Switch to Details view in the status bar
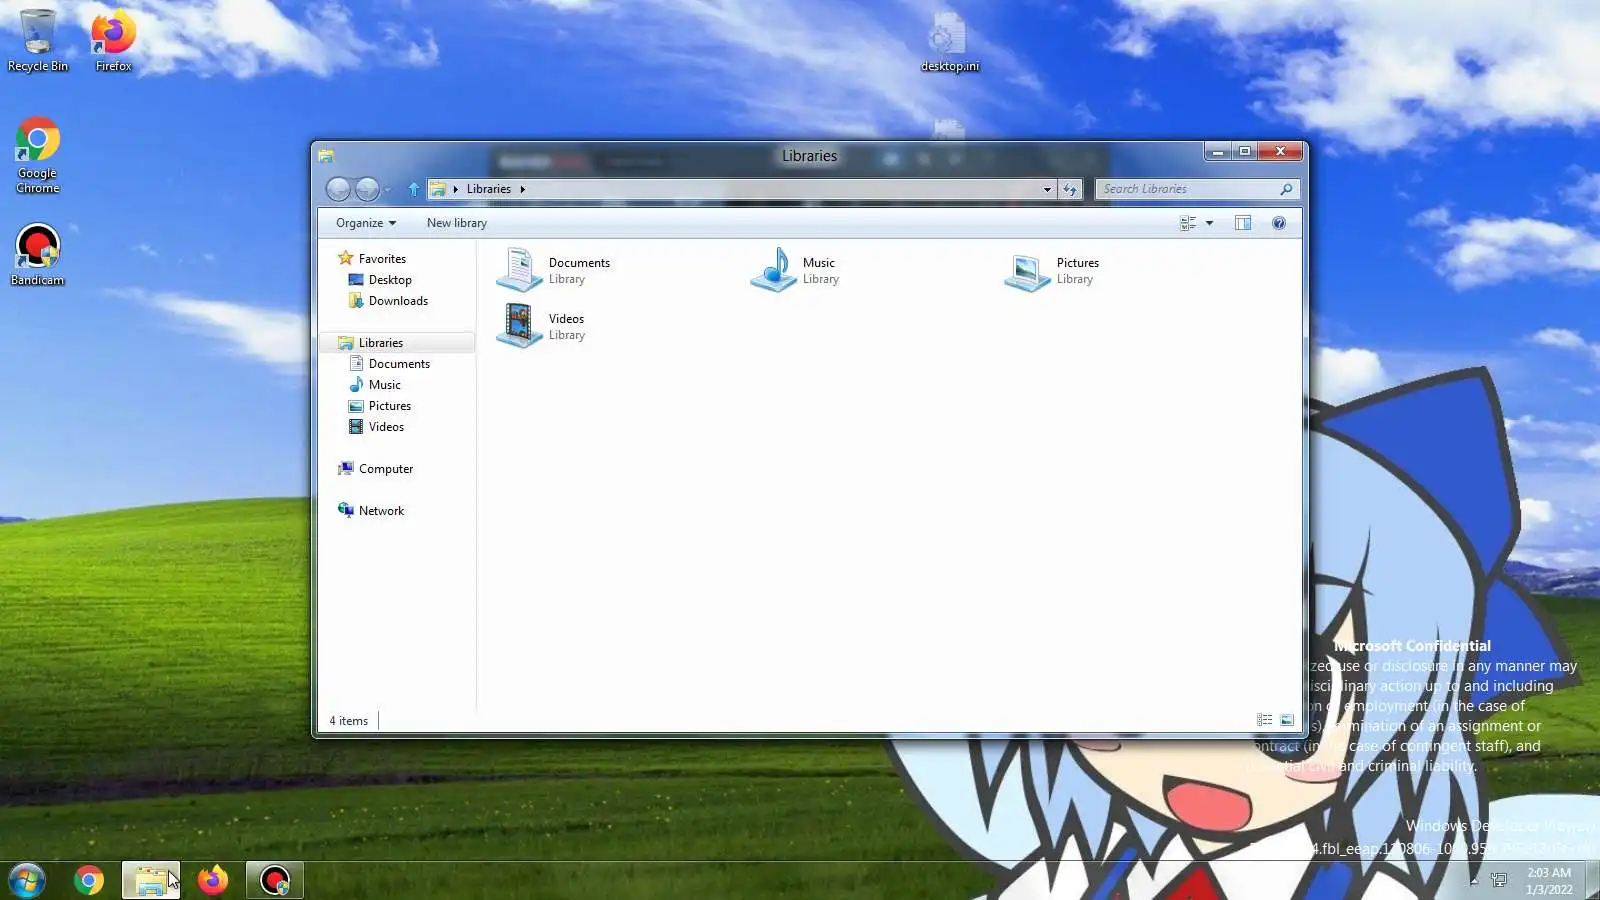The width and height of the screenshot is (1600, 900). click(x=1265, y=720)
